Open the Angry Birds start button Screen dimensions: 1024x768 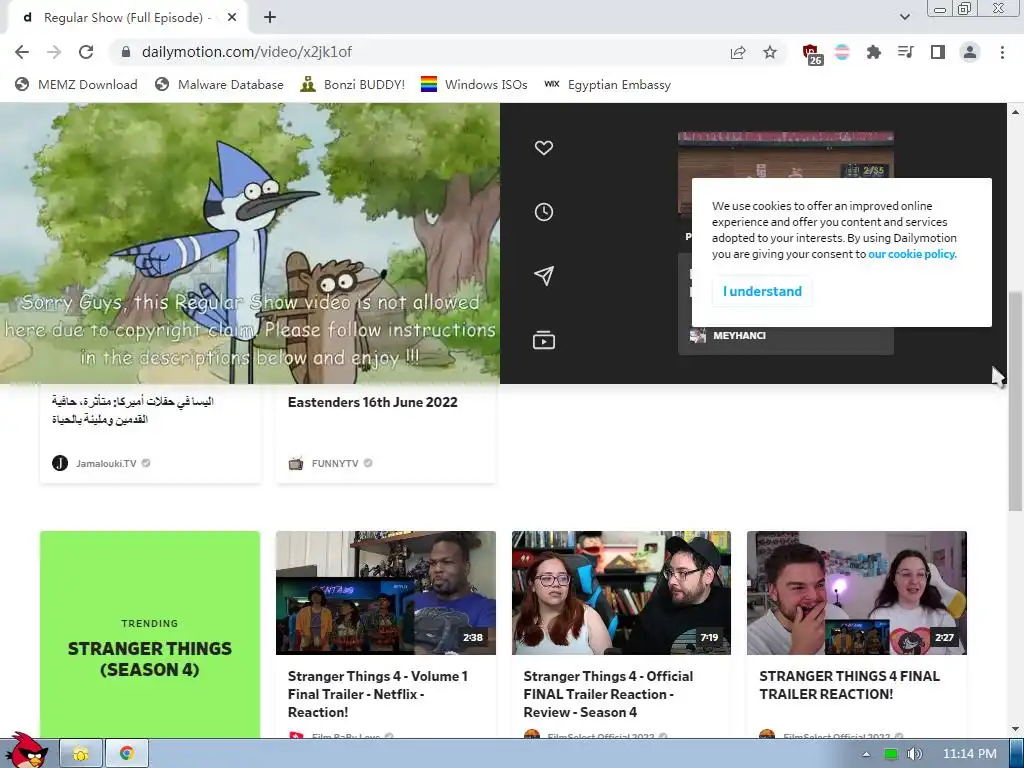click(x=26, y=751)
